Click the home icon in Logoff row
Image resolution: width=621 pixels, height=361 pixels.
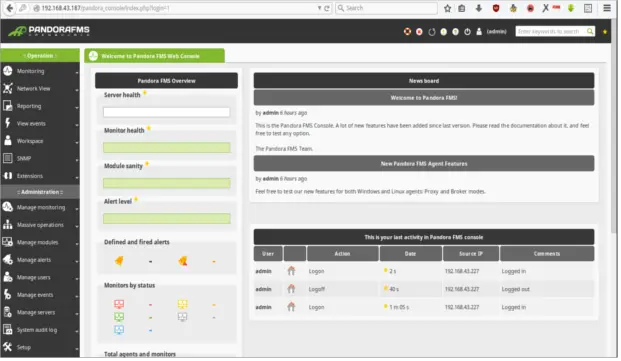(291, 289)
